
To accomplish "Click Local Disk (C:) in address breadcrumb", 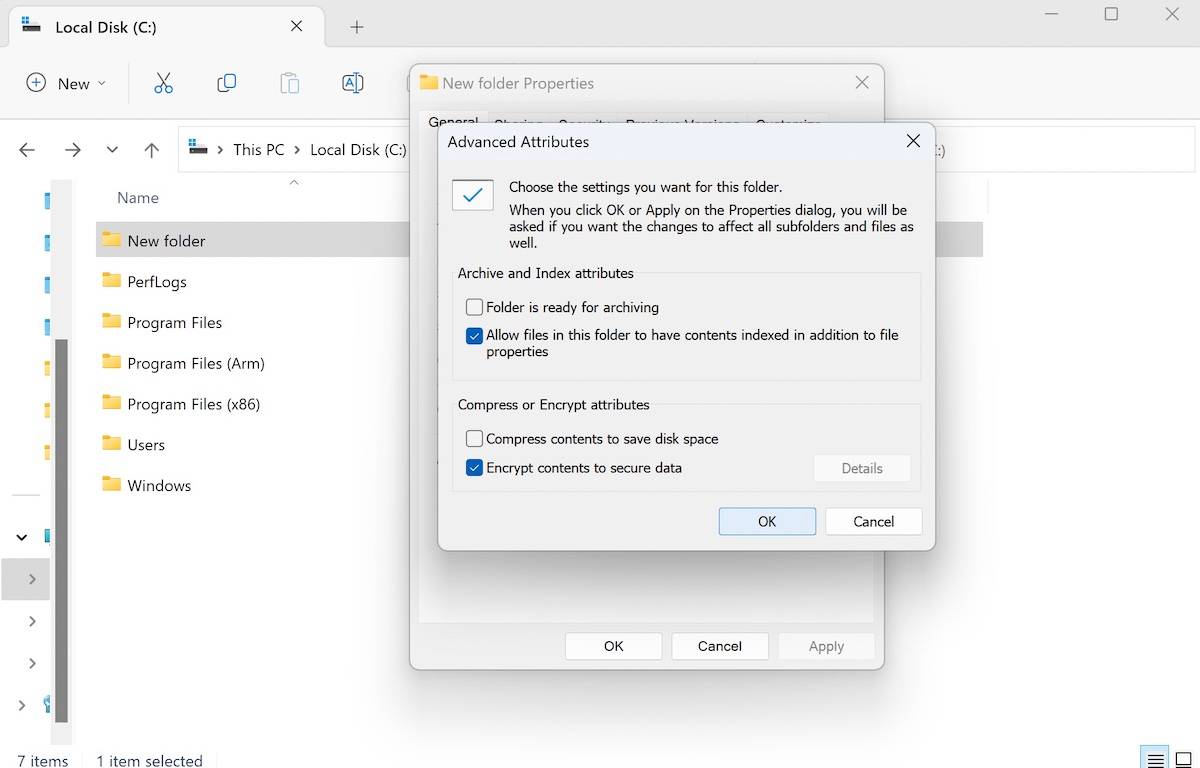I will (x=358, y=150).
